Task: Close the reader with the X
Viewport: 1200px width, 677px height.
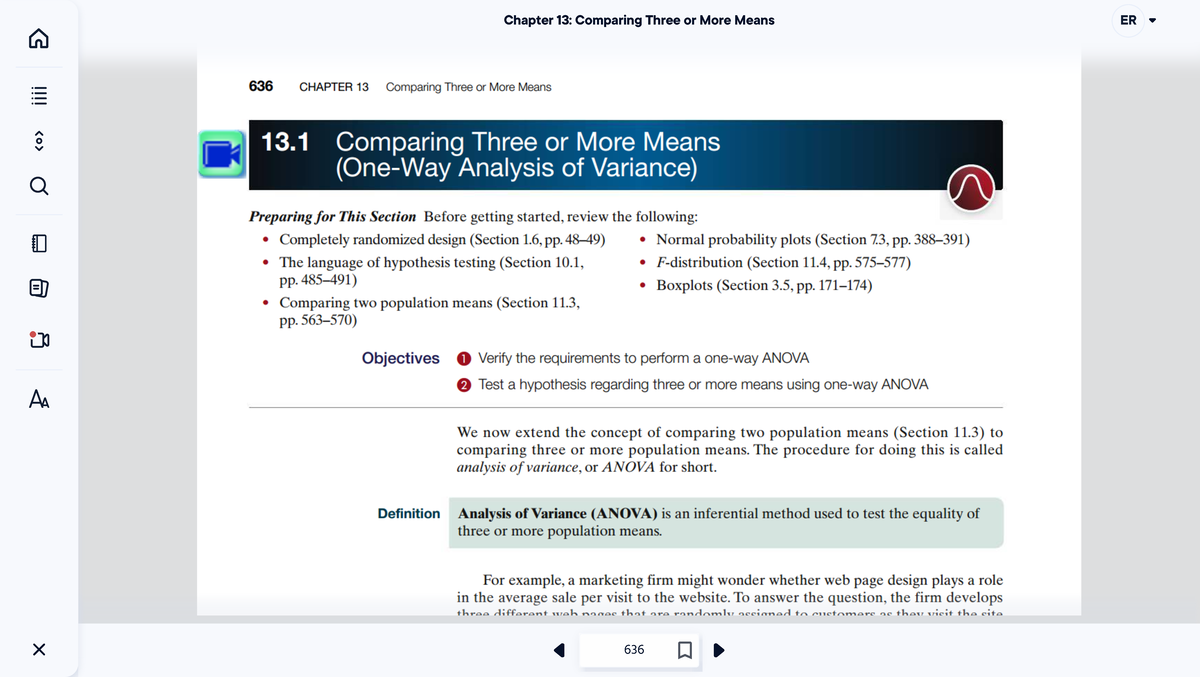Action: [38, 649]
